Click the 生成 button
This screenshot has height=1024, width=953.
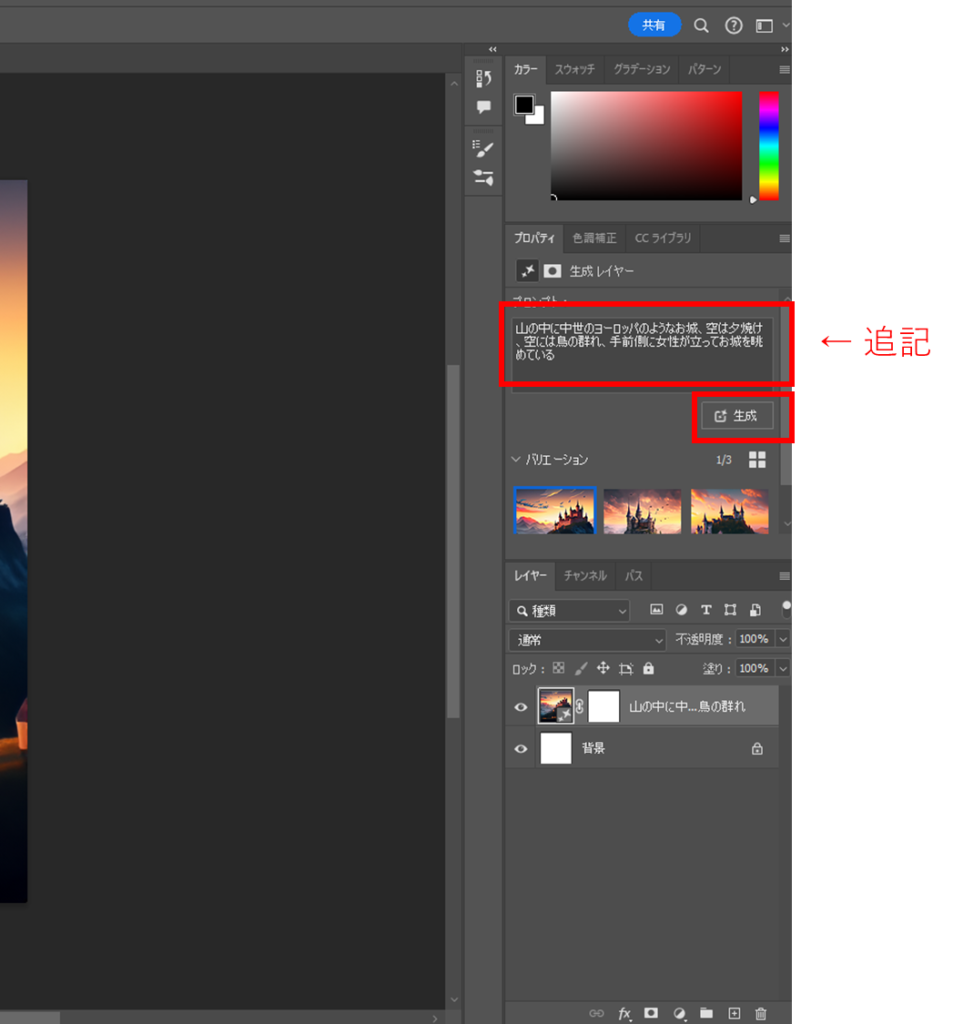(737, 416)
